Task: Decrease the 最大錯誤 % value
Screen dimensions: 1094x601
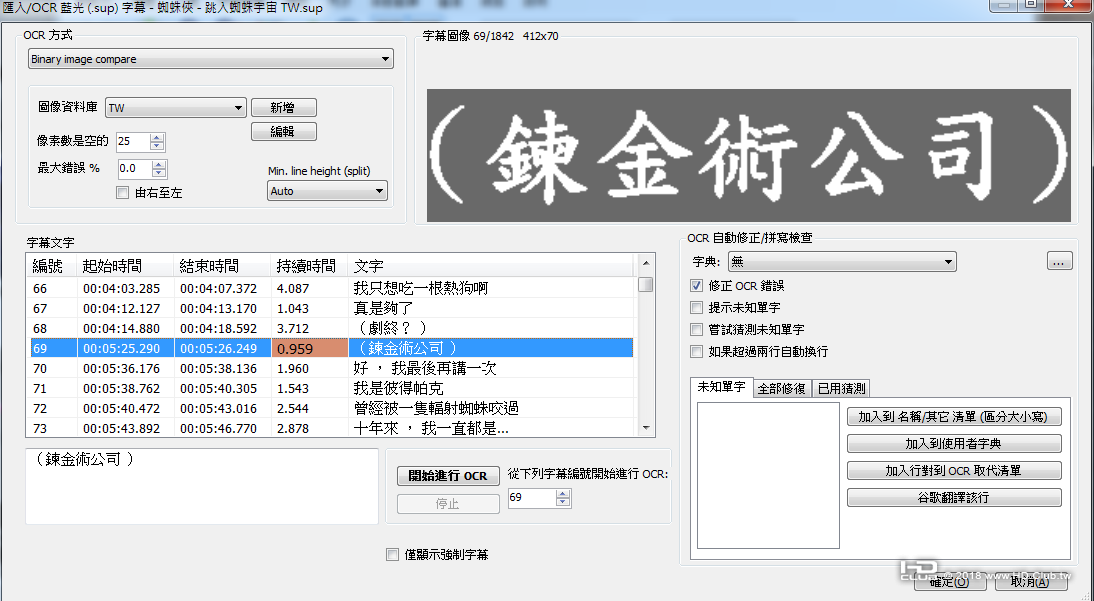Action: pyautogui.click(x=160, y=173)
